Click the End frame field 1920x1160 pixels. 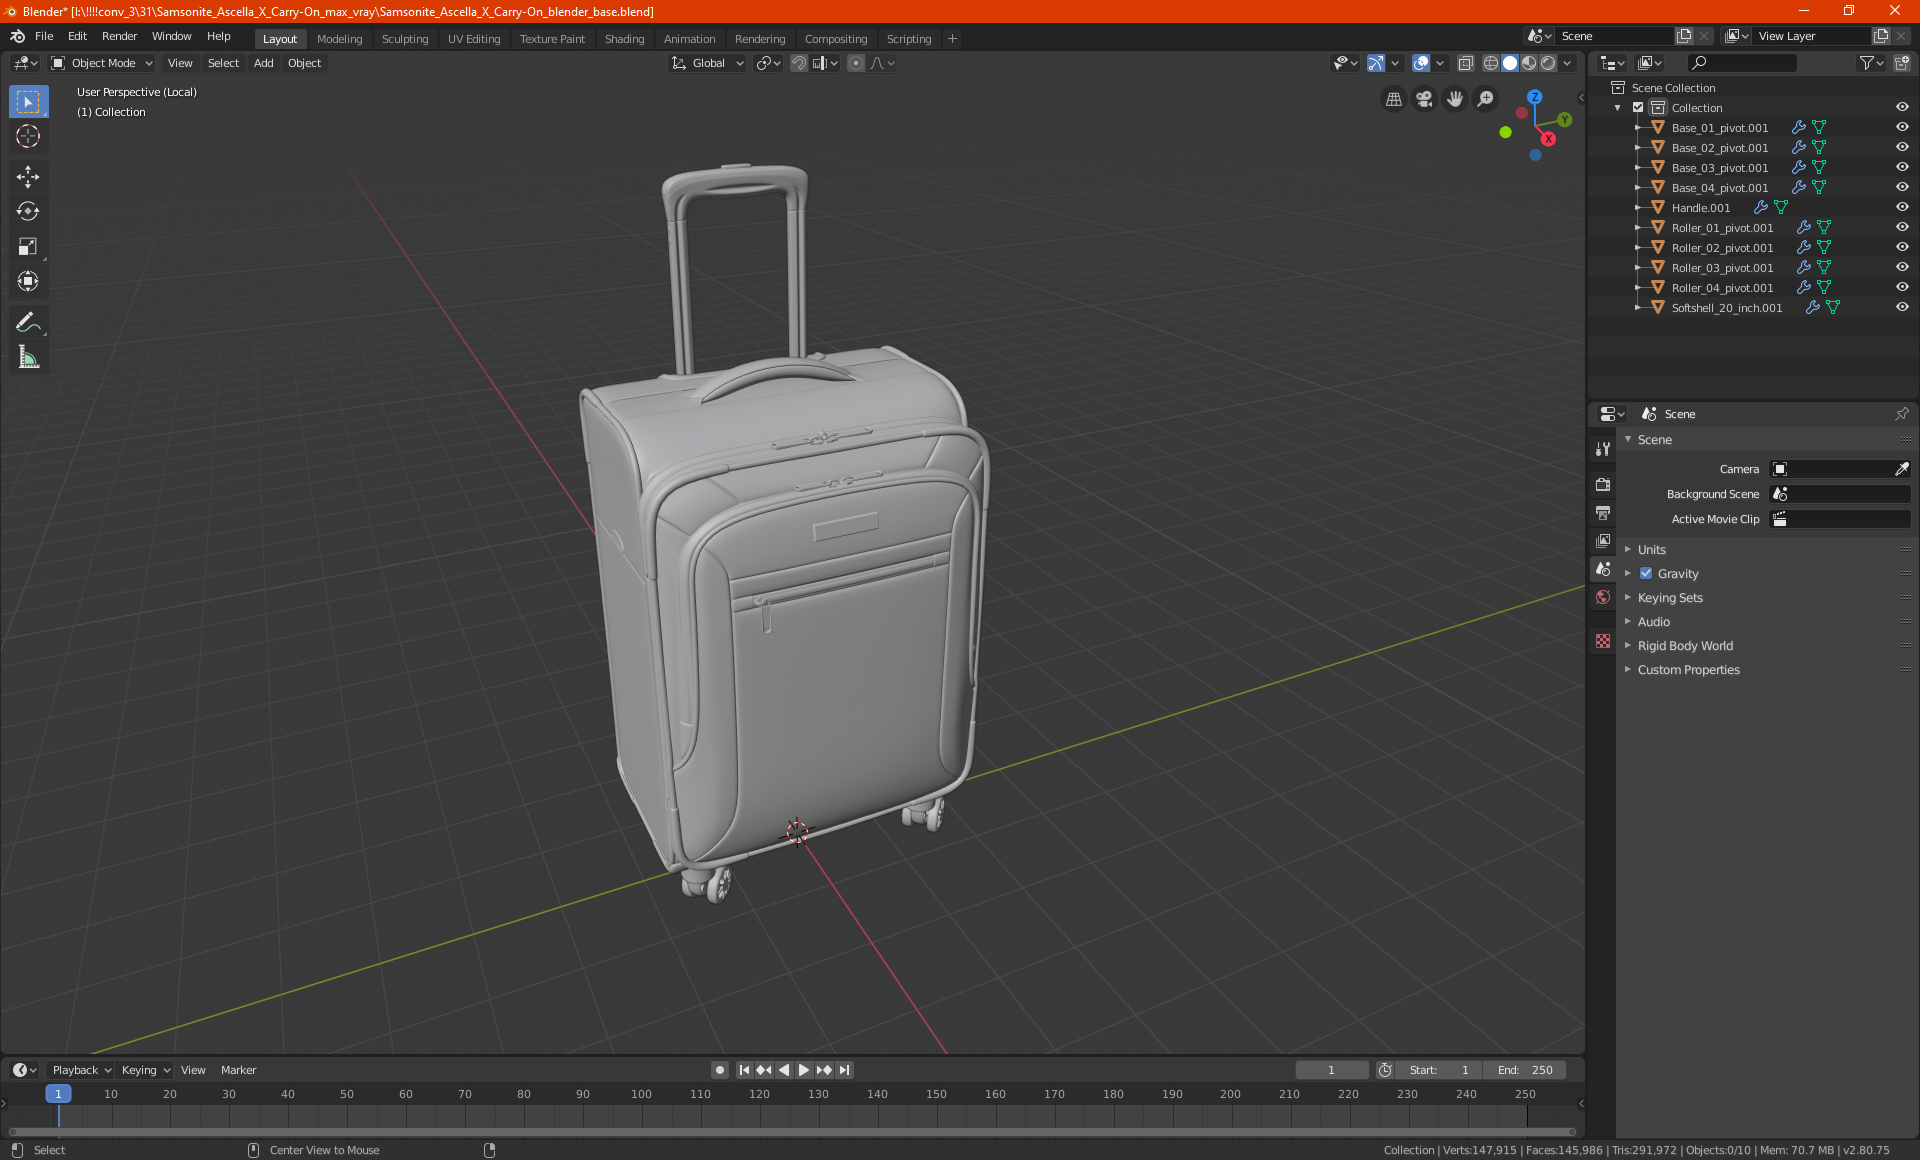tap(1525, 1070)
